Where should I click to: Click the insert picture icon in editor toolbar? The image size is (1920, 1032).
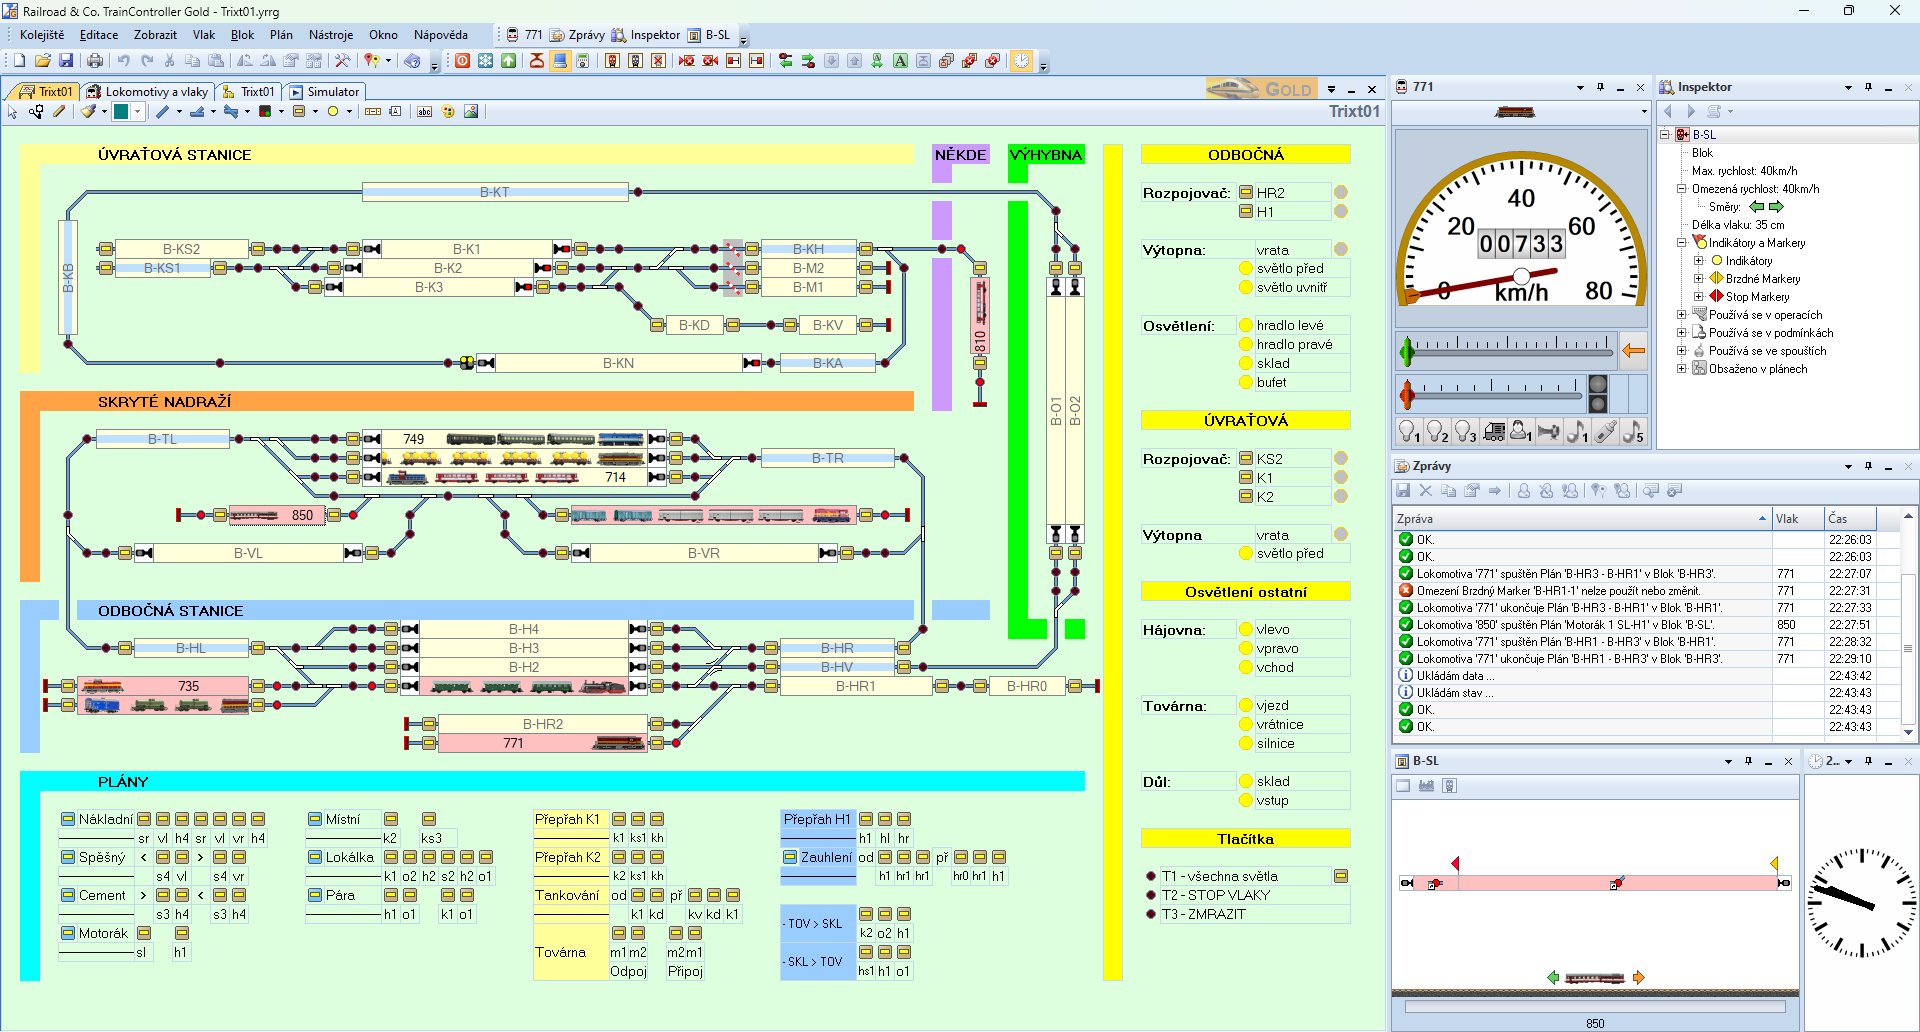click(471, 112)
